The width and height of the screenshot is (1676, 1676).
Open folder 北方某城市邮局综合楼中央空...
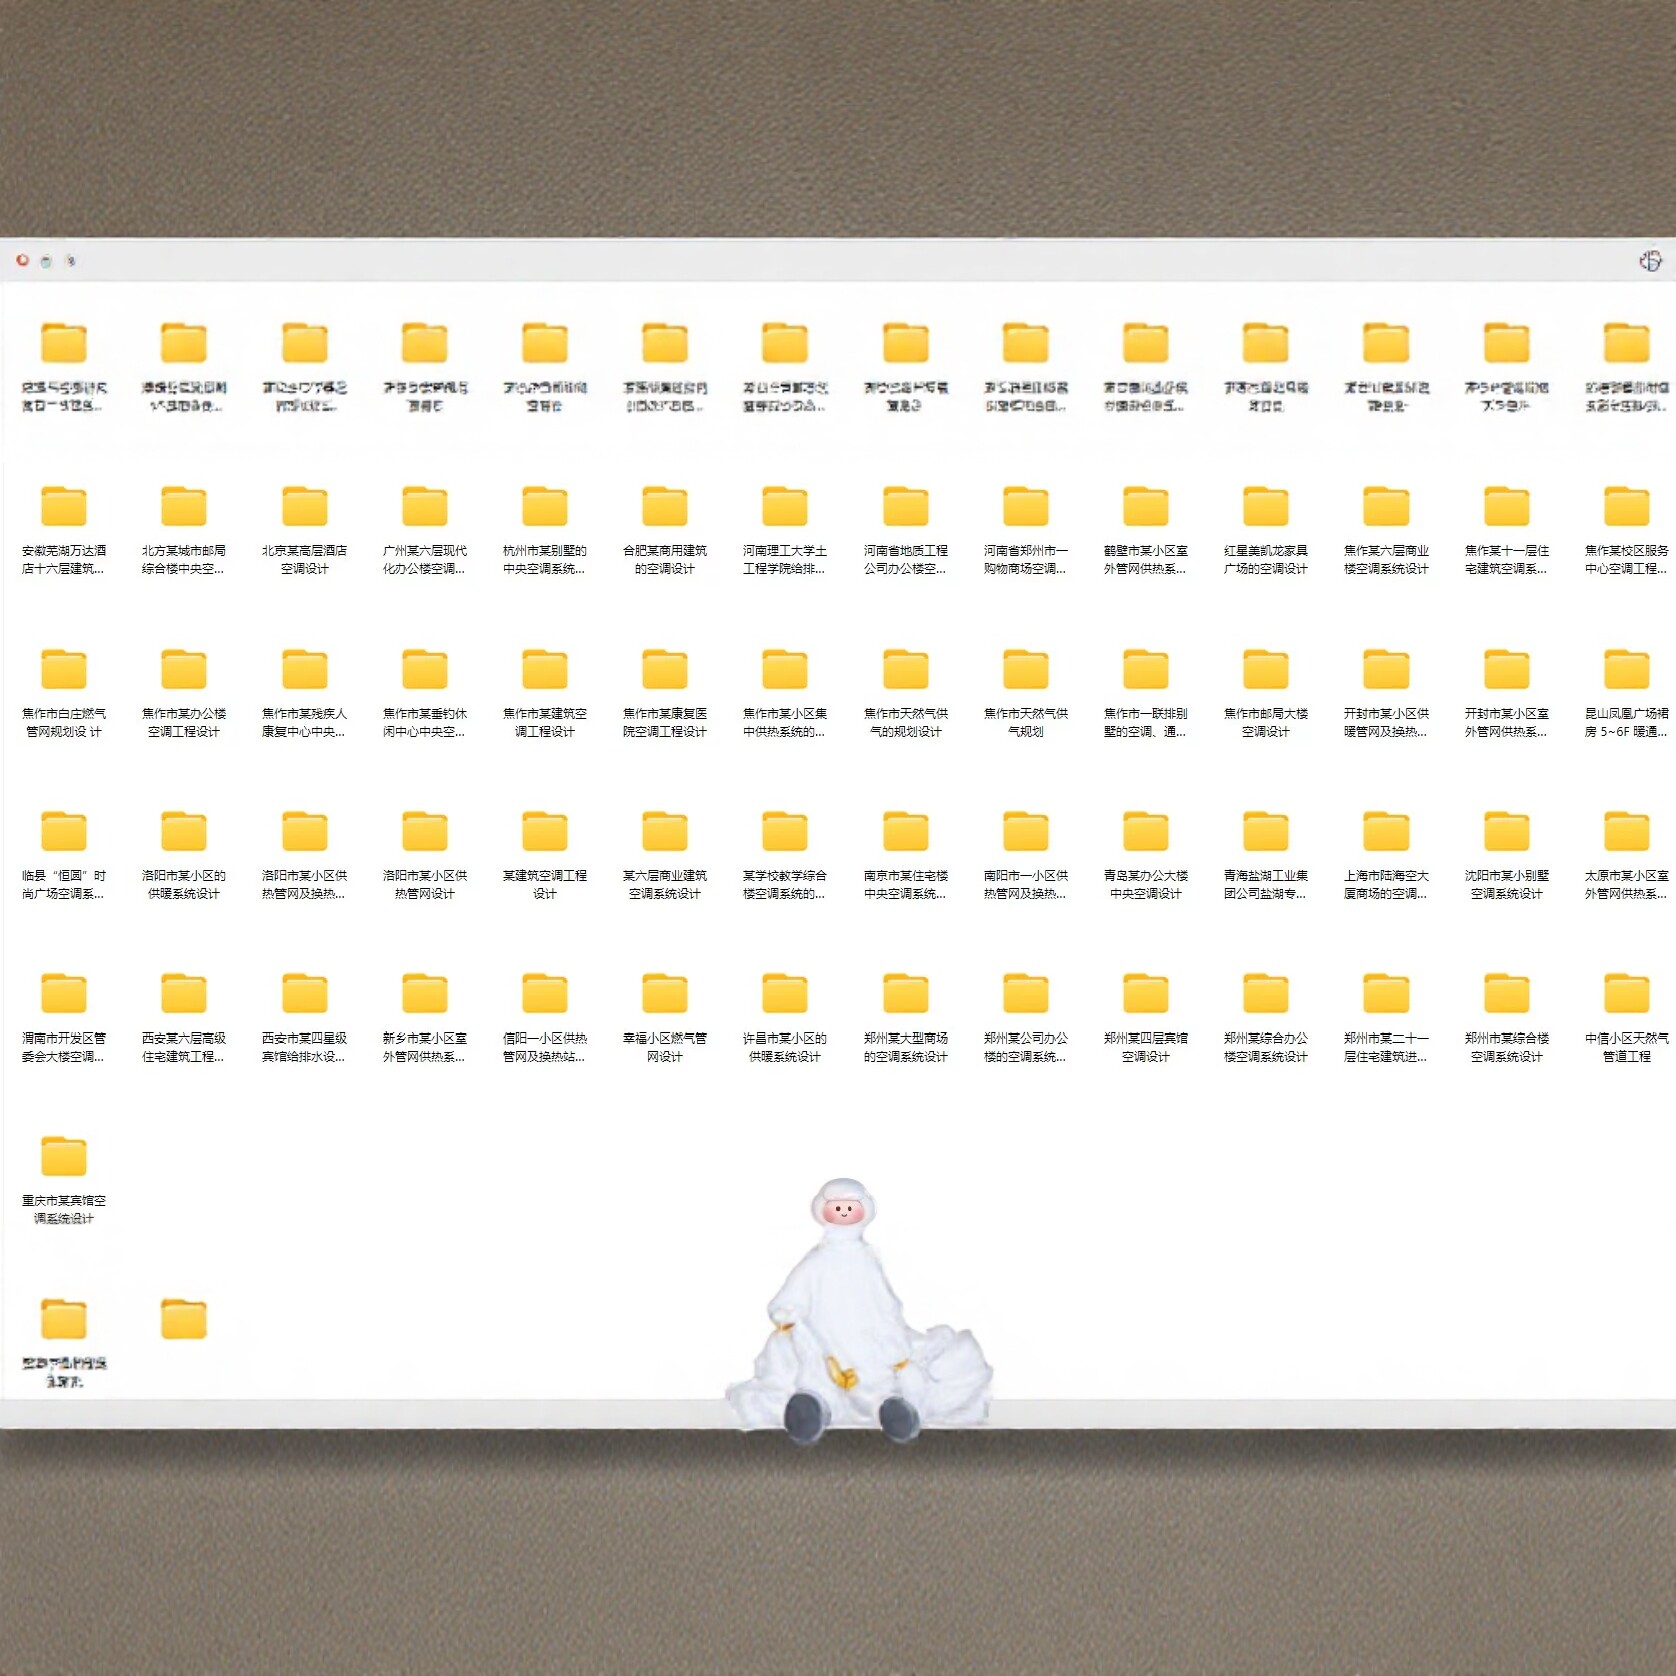tap(184, 507)
